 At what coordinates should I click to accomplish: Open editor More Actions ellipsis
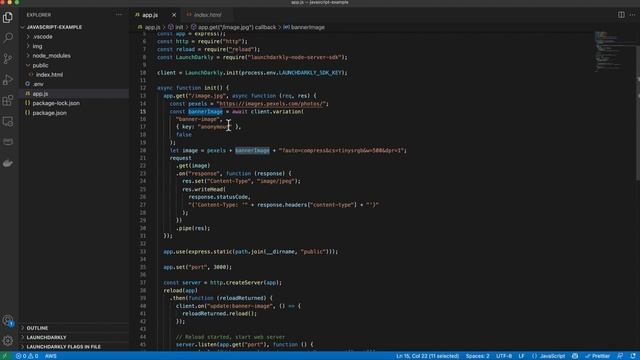coord(632,15)
